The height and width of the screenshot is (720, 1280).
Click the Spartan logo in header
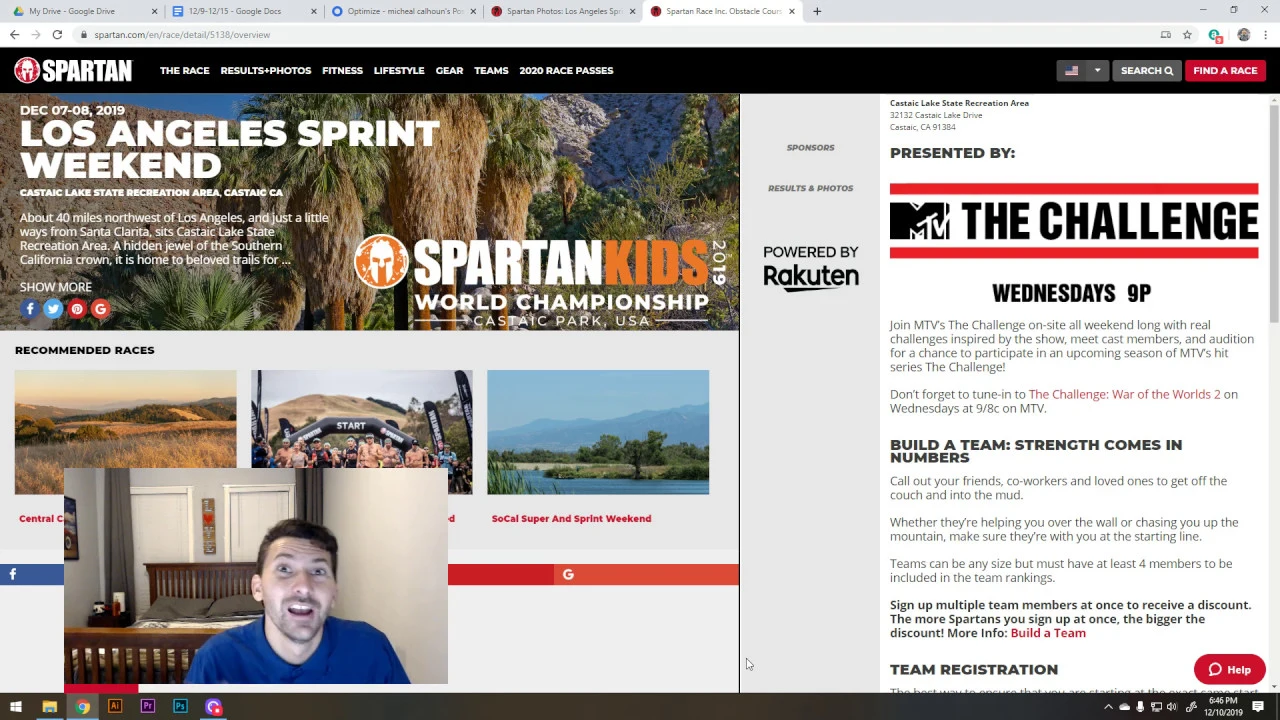click(73, 70)
